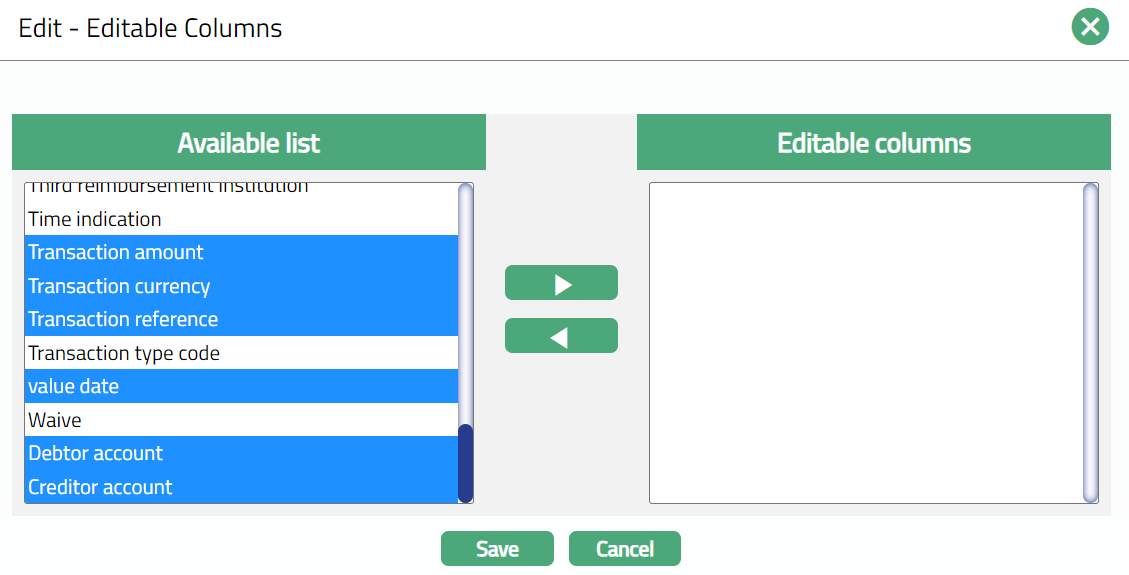This screenshot has height=575, width=1129.
Task: Save the editable columns selection
Action: click(497, 549)
